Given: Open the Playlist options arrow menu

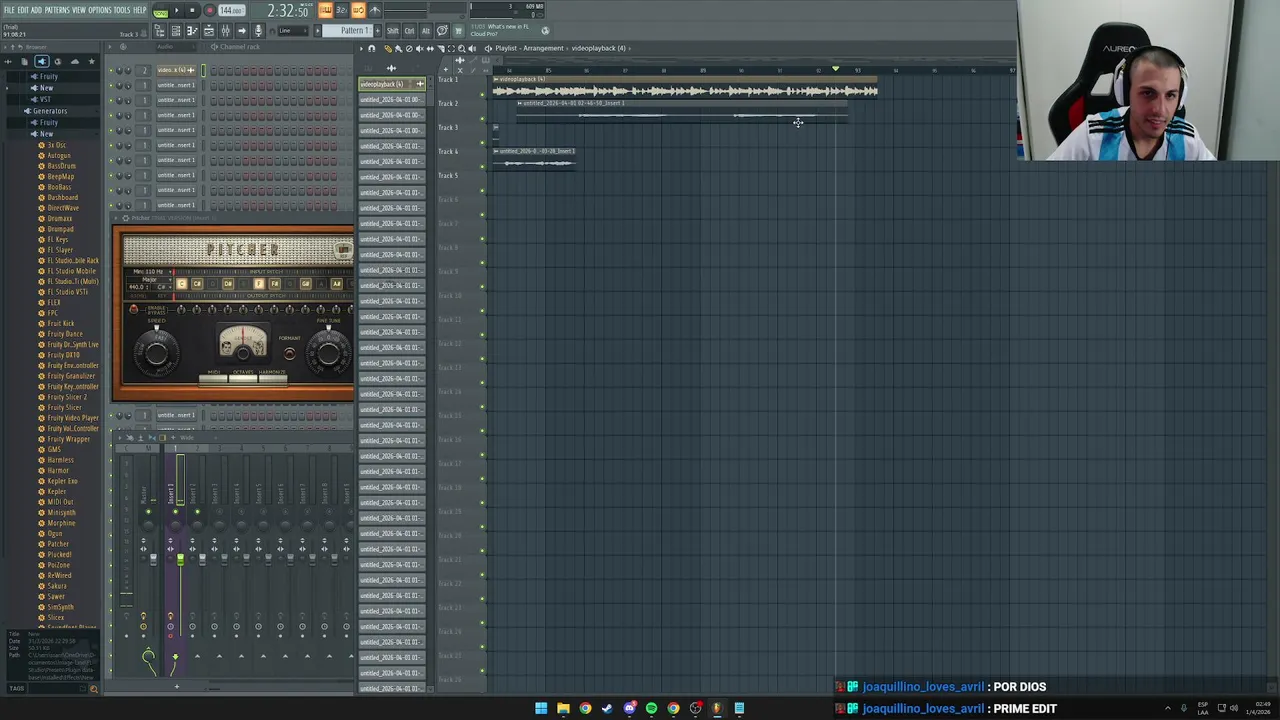Looking at the screenshot, I should click(362, 48).
